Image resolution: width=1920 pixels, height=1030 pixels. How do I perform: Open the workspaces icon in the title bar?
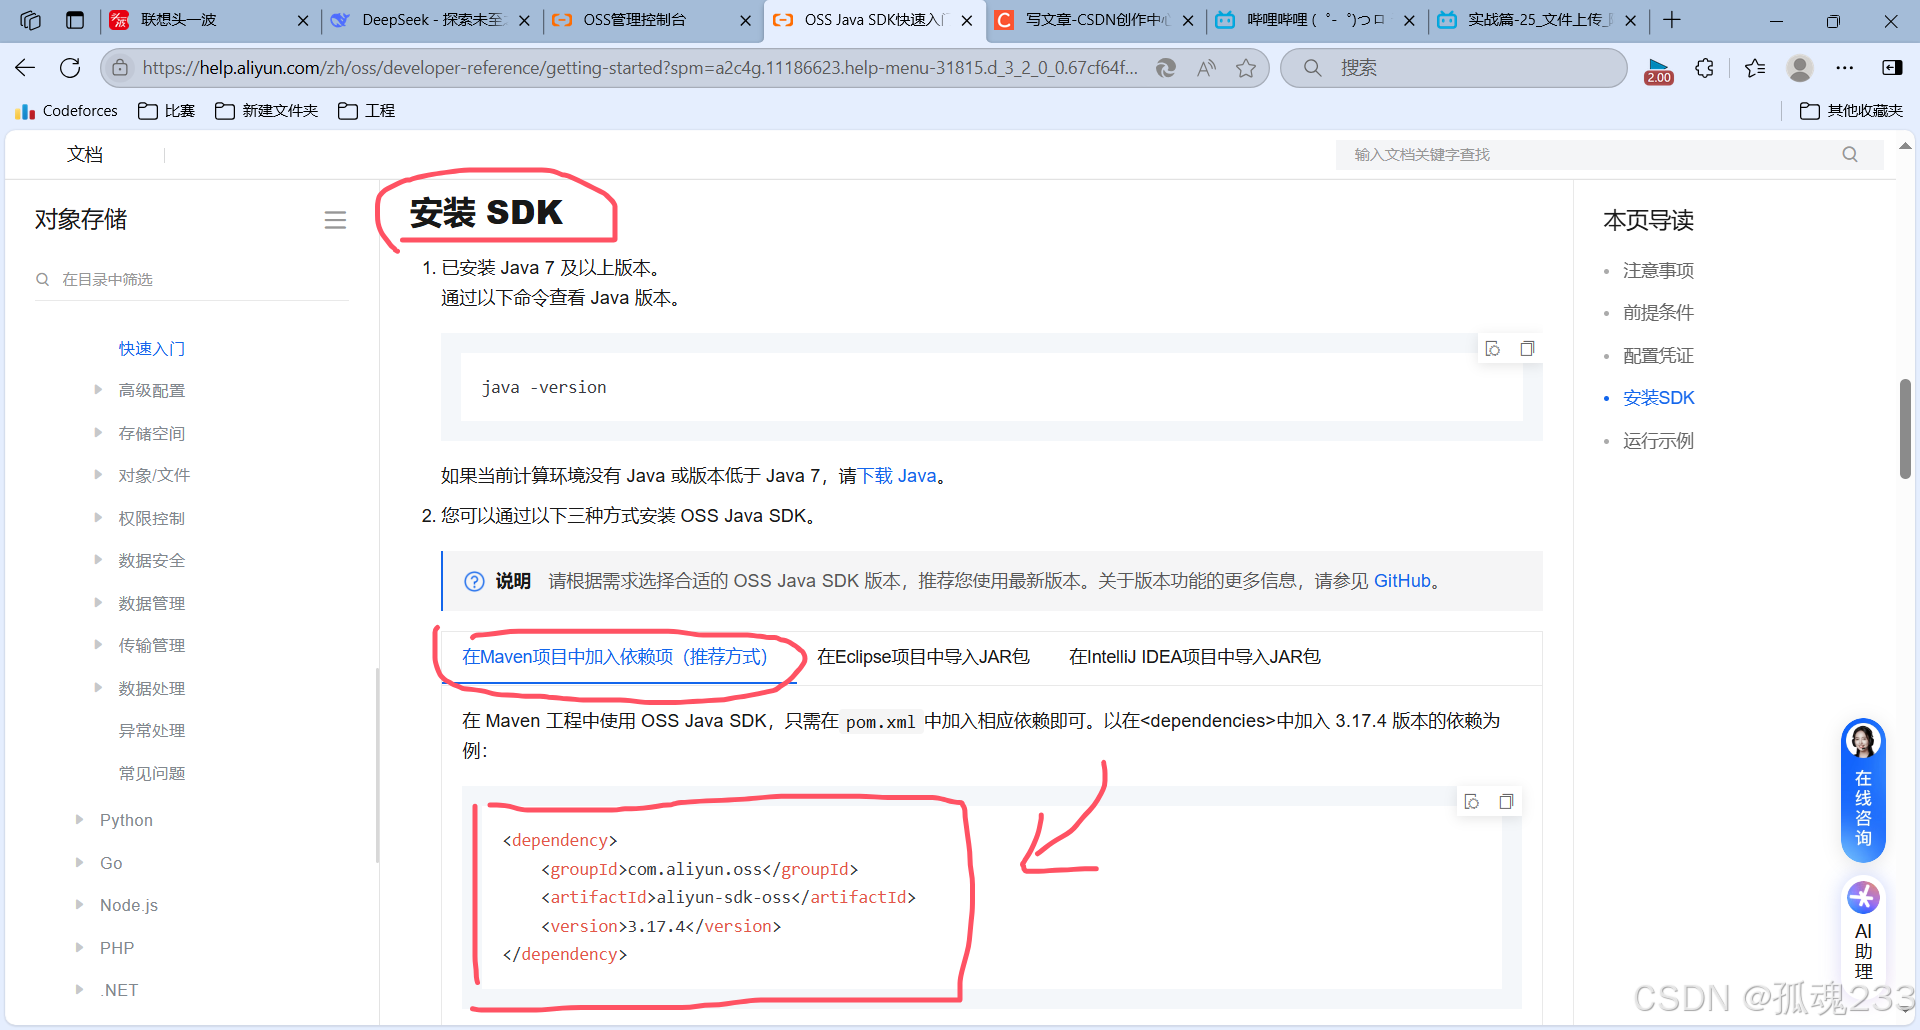coord(30,20)
